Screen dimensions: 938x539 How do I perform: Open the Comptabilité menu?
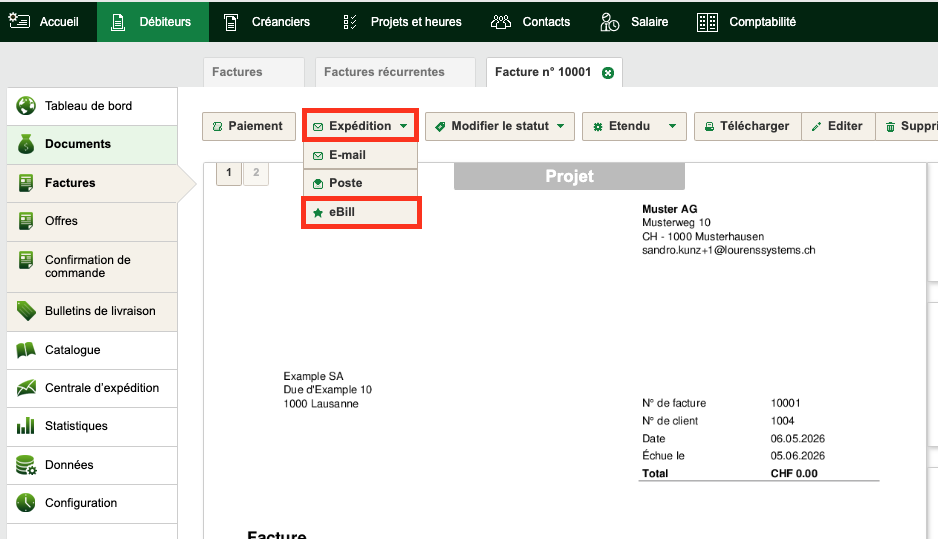click(747, 22)
